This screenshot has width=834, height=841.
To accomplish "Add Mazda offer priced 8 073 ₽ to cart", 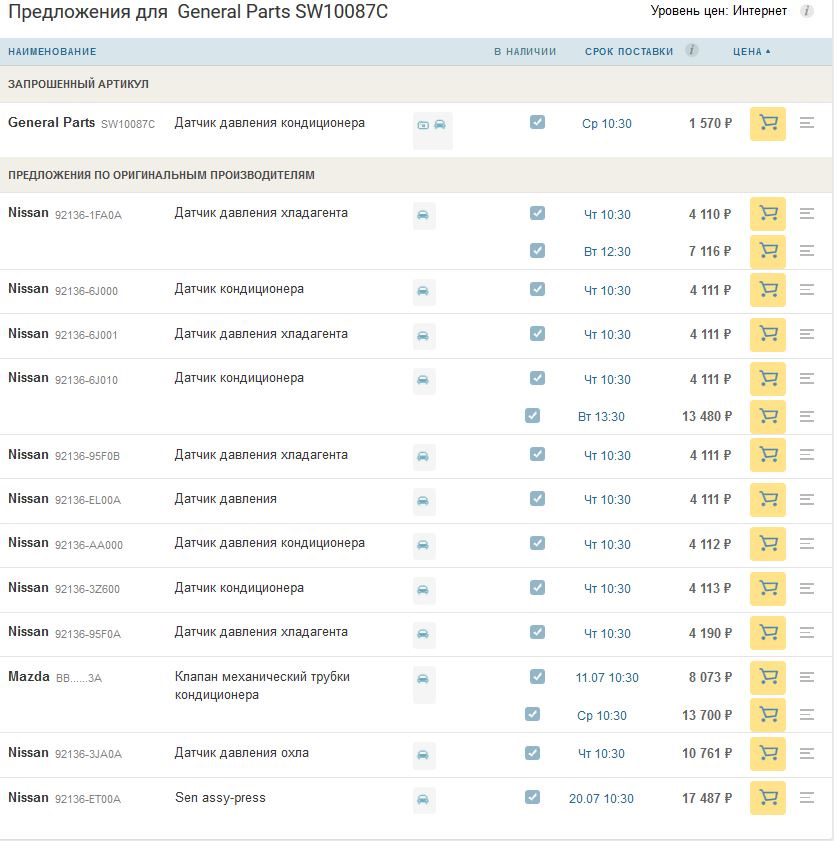I will (x=767, y=678).
